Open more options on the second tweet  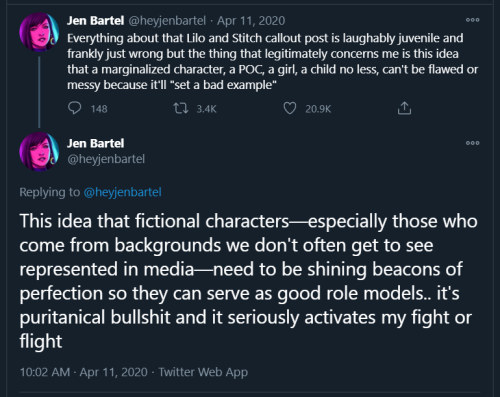473,143
